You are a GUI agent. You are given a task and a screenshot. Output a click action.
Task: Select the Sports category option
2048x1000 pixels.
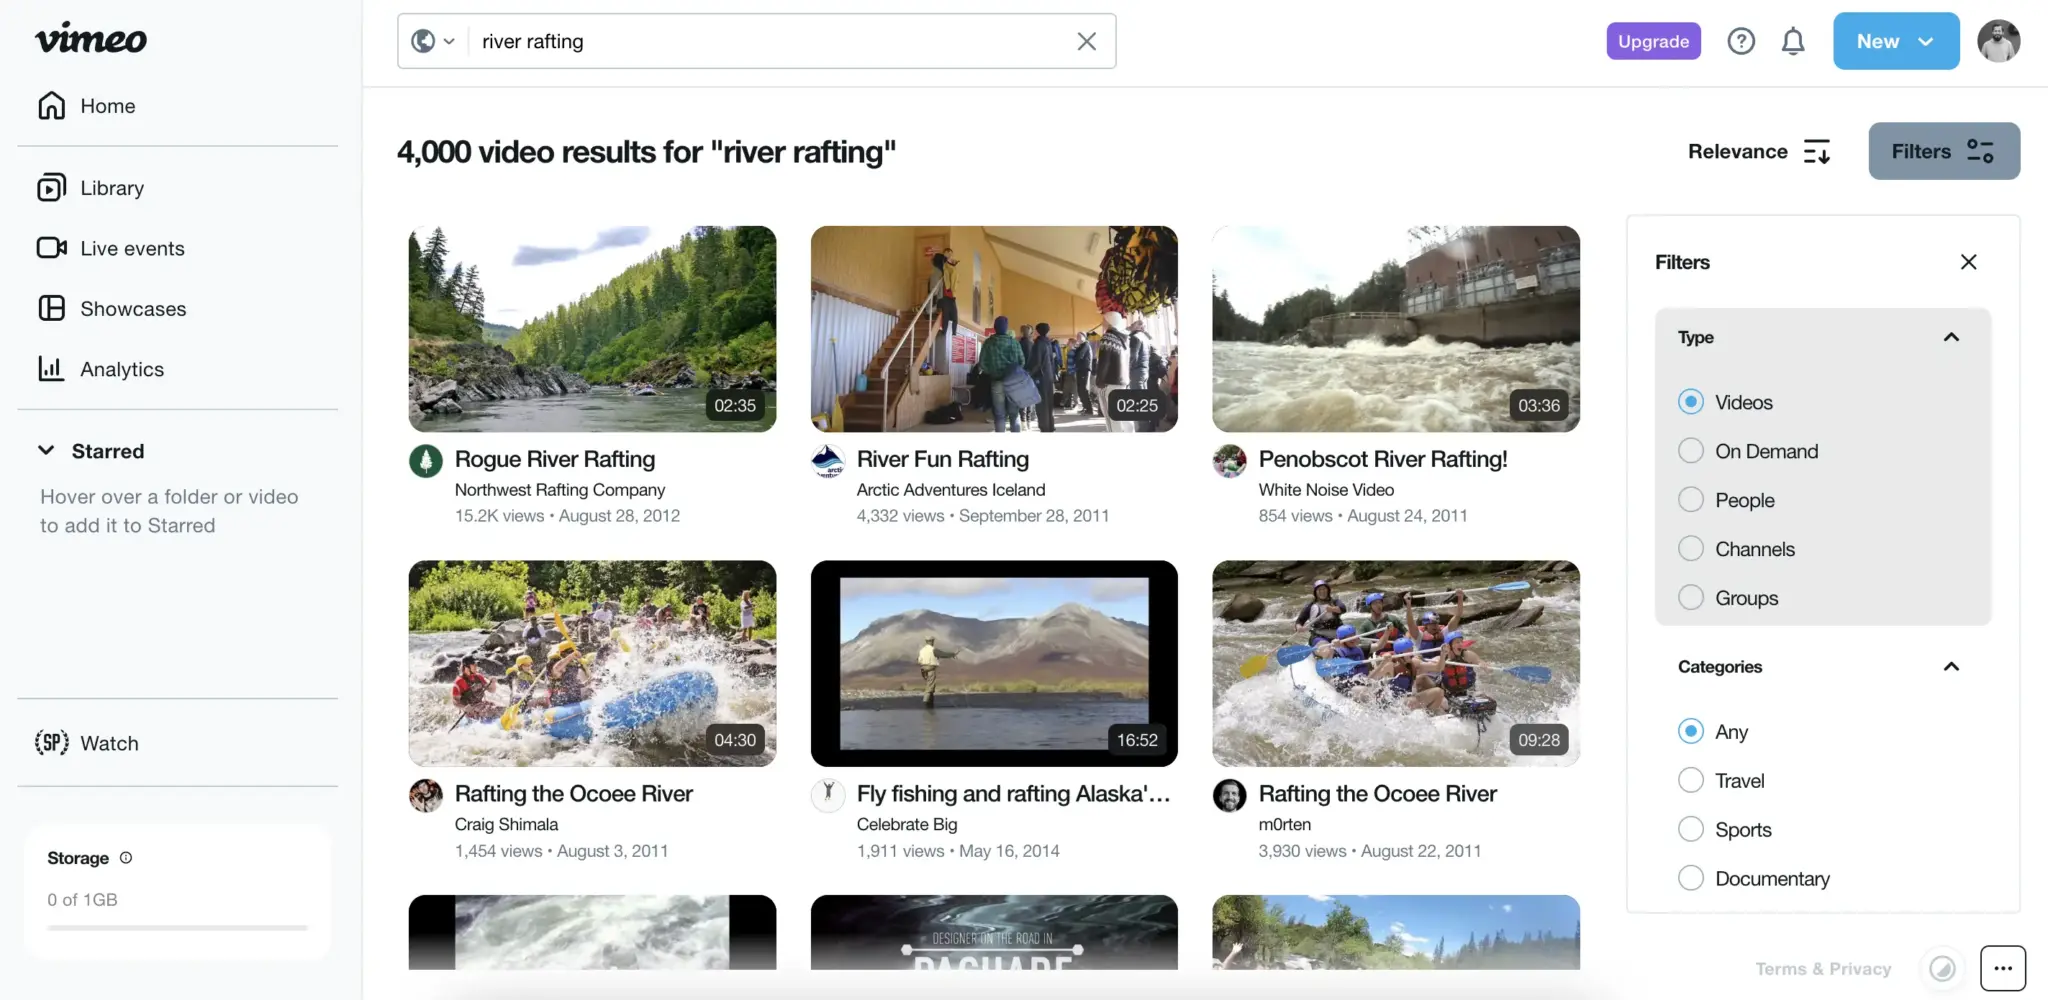(1691, 829)
